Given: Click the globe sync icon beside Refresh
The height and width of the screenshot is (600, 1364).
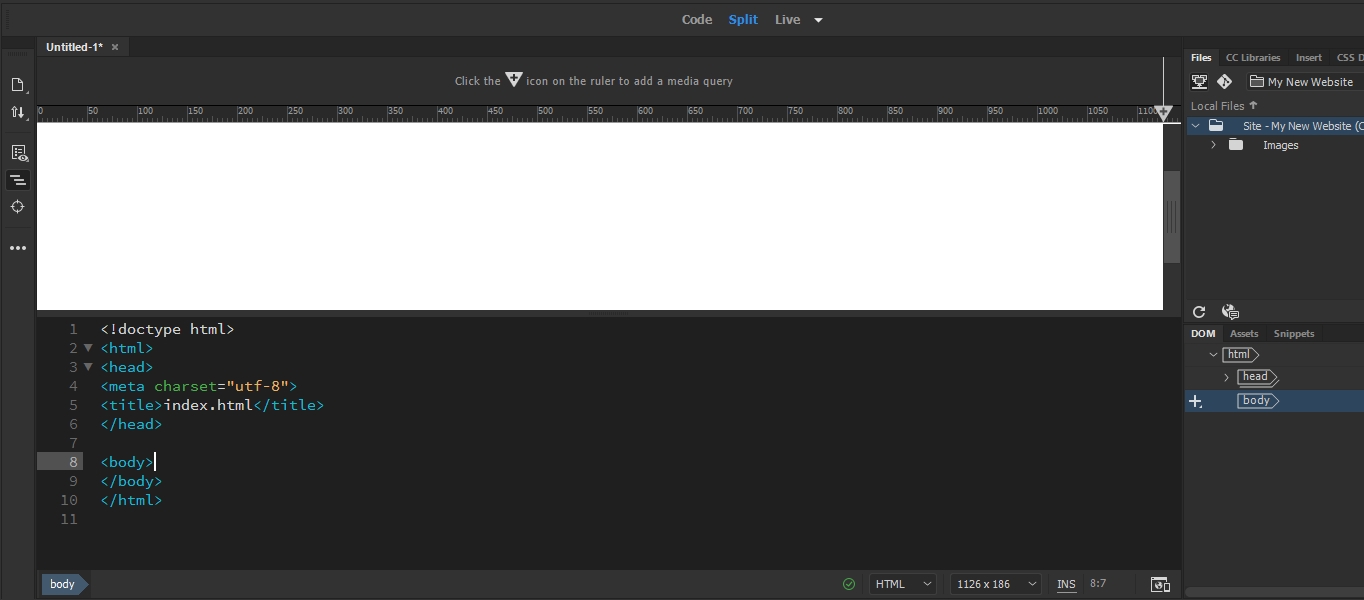Looking at the screenshot, I should 1231,312.
